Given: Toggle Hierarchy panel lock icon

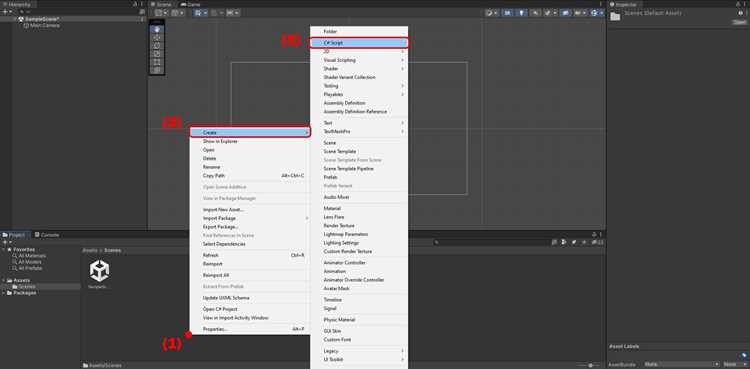Looking at the screenshot, I should coord(135,4).
